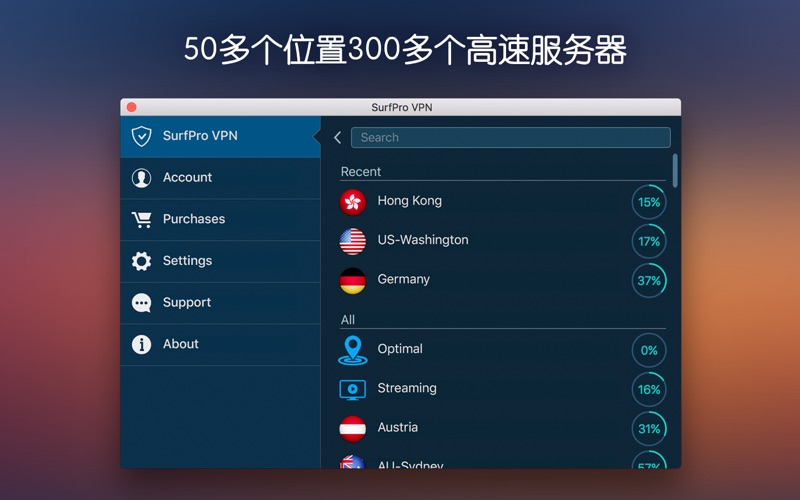Go back using the left chevron

click(x=337, y=137)
